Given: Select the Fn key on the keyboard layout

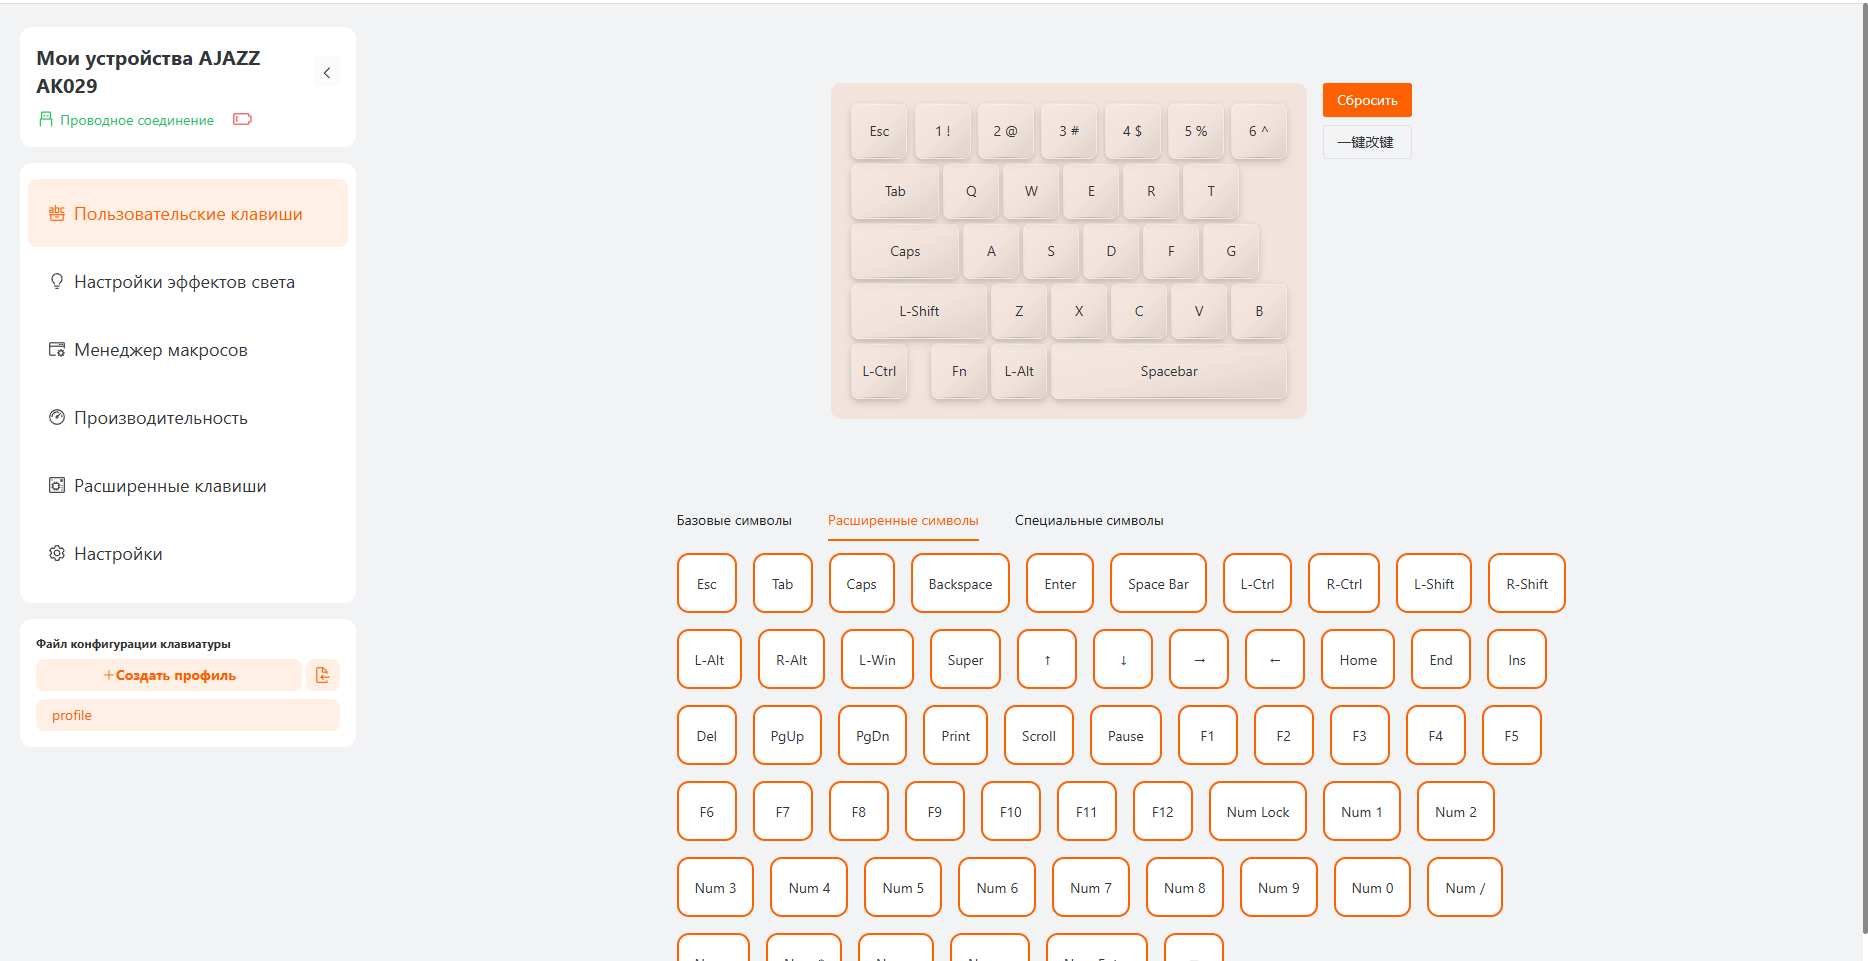Looking at the screenshot, I should tap(959, 371).
